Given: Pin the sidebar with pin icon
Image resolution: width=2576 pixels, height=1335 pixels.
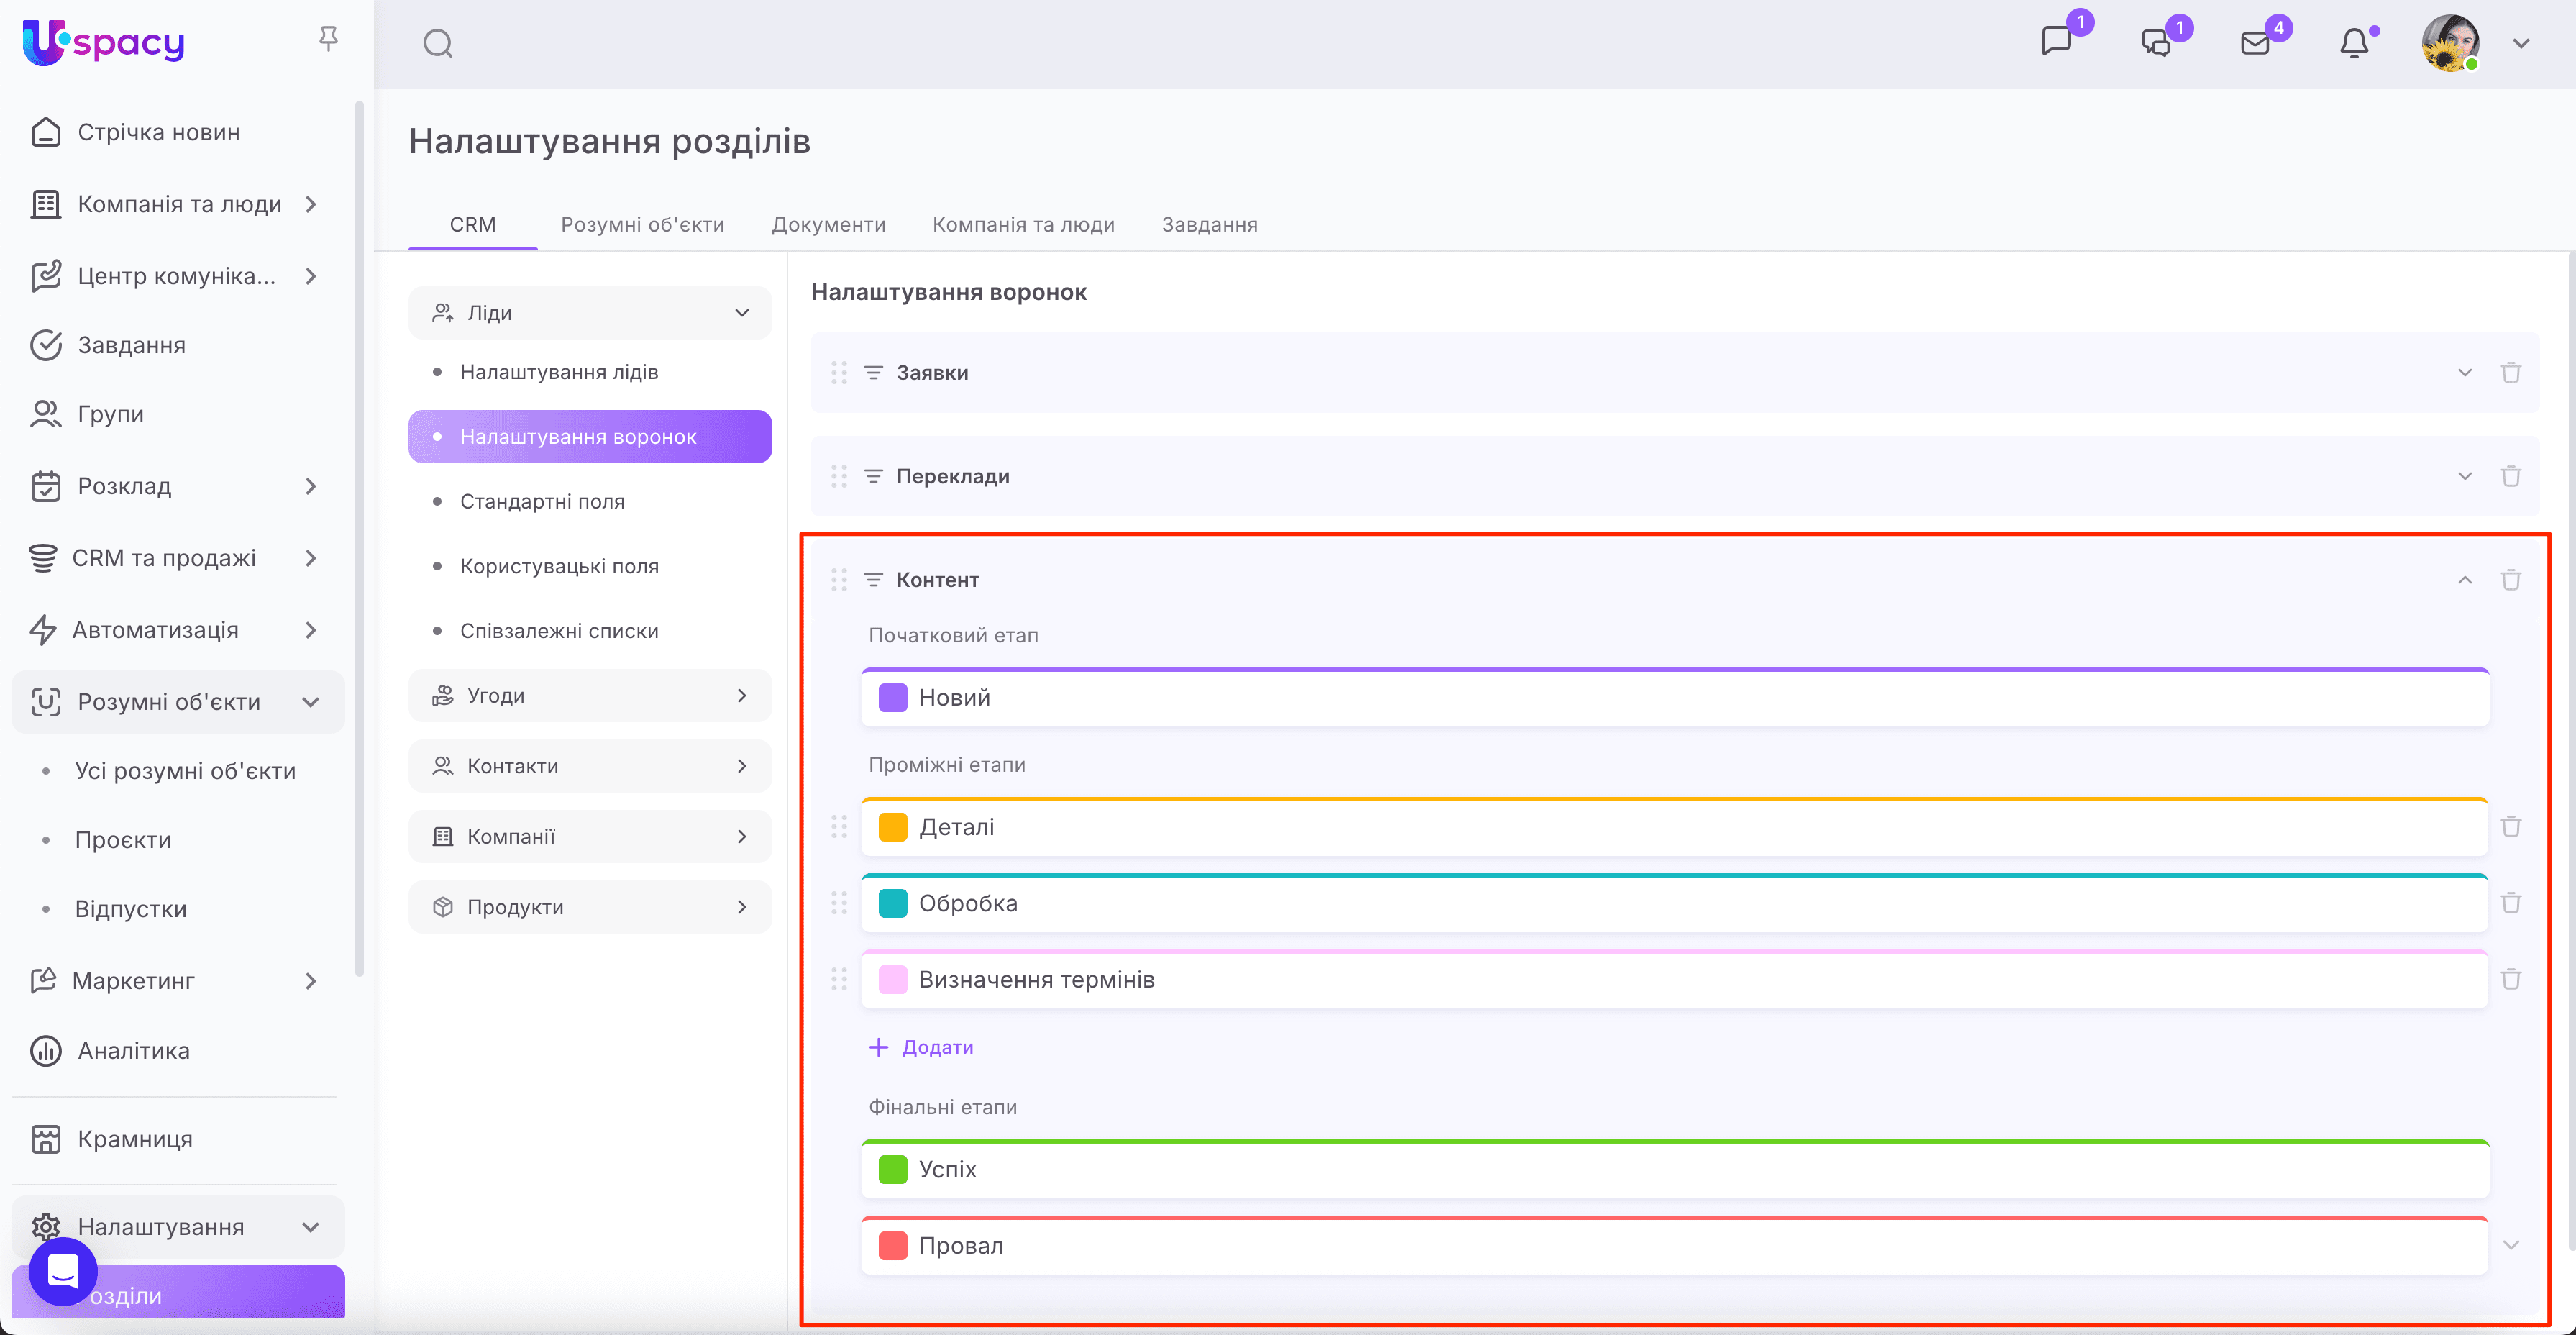Looking at the screenshot, I should coord(328,38).
